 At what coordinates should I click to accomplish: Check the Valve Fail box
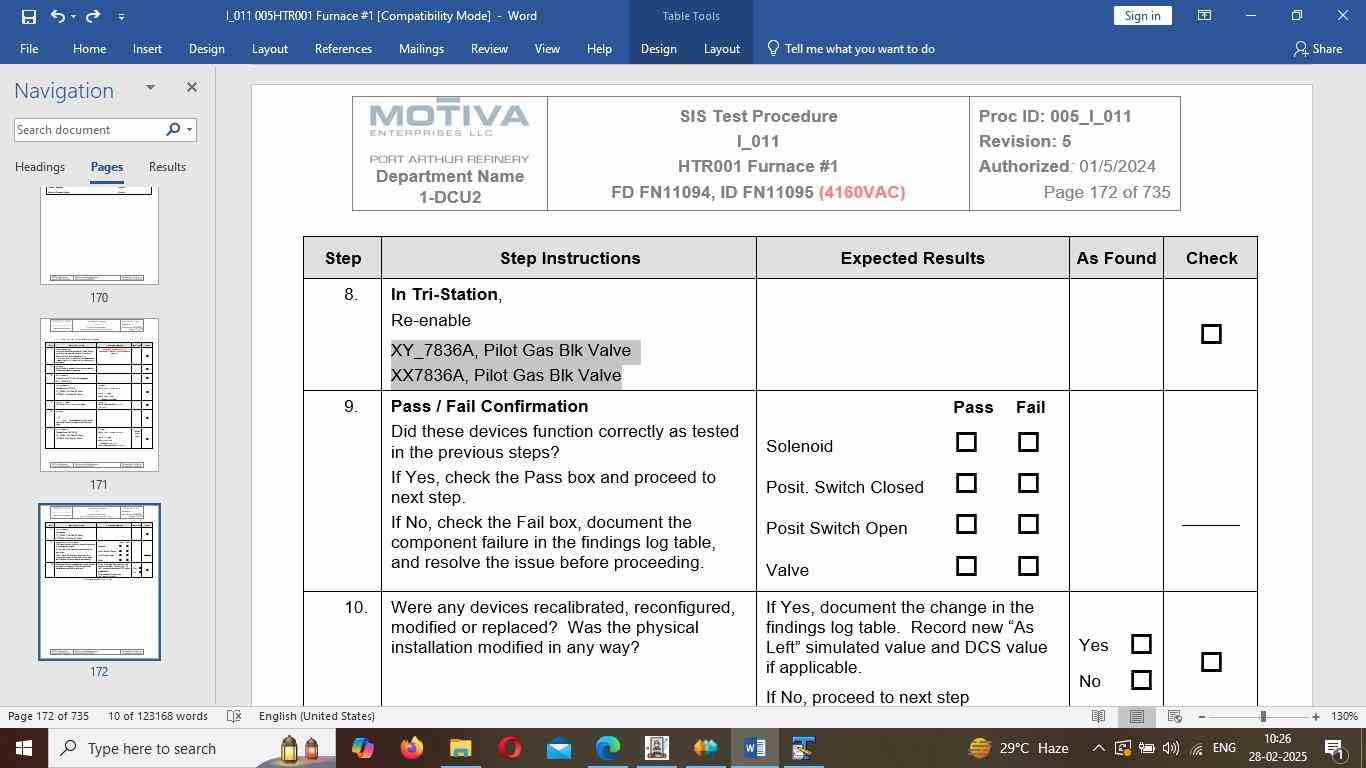point(1028,566)
